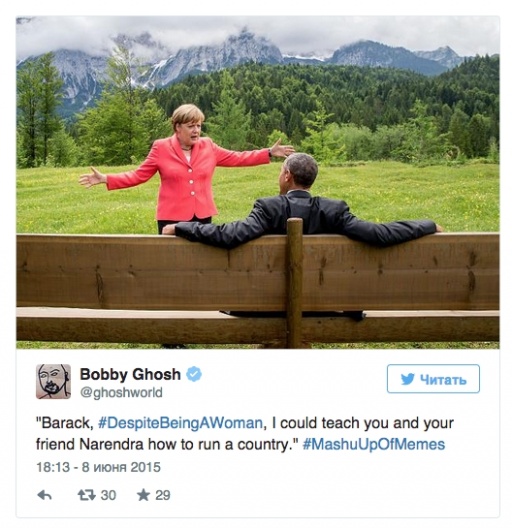Retweet using the retweet arrows icon
The image size is (512, 528).
coord(87,495)
